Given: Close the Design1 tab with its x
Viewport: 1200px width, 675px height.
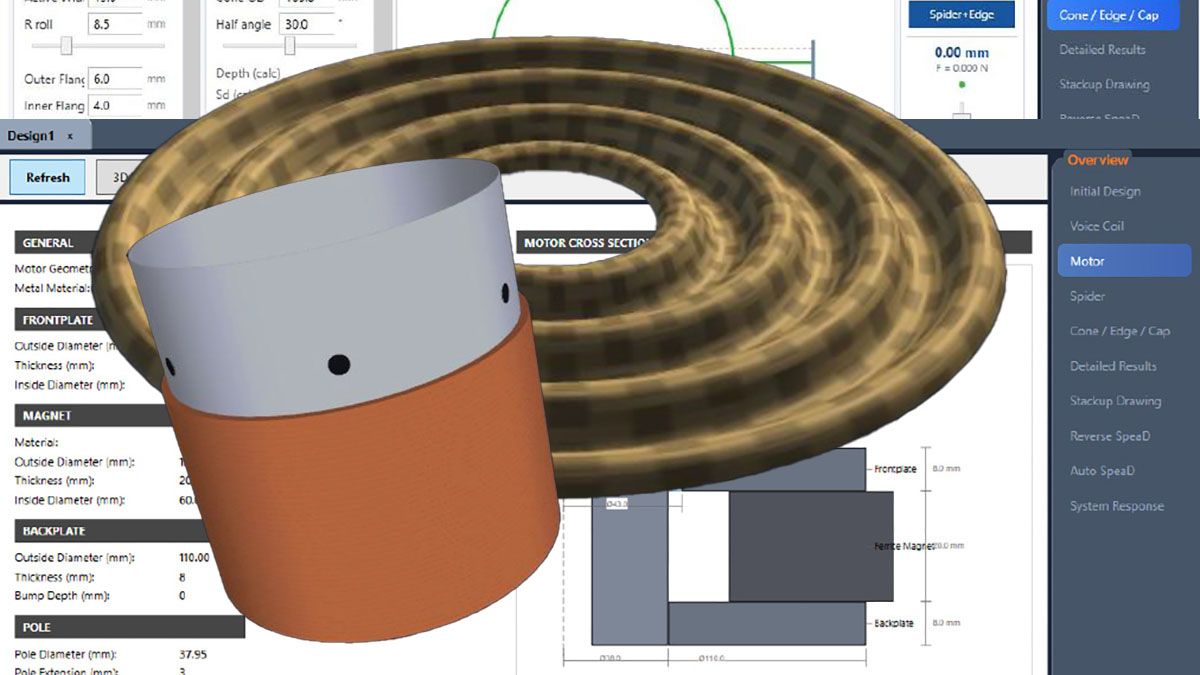Looking at the screenshot, I should pos(70,136).
